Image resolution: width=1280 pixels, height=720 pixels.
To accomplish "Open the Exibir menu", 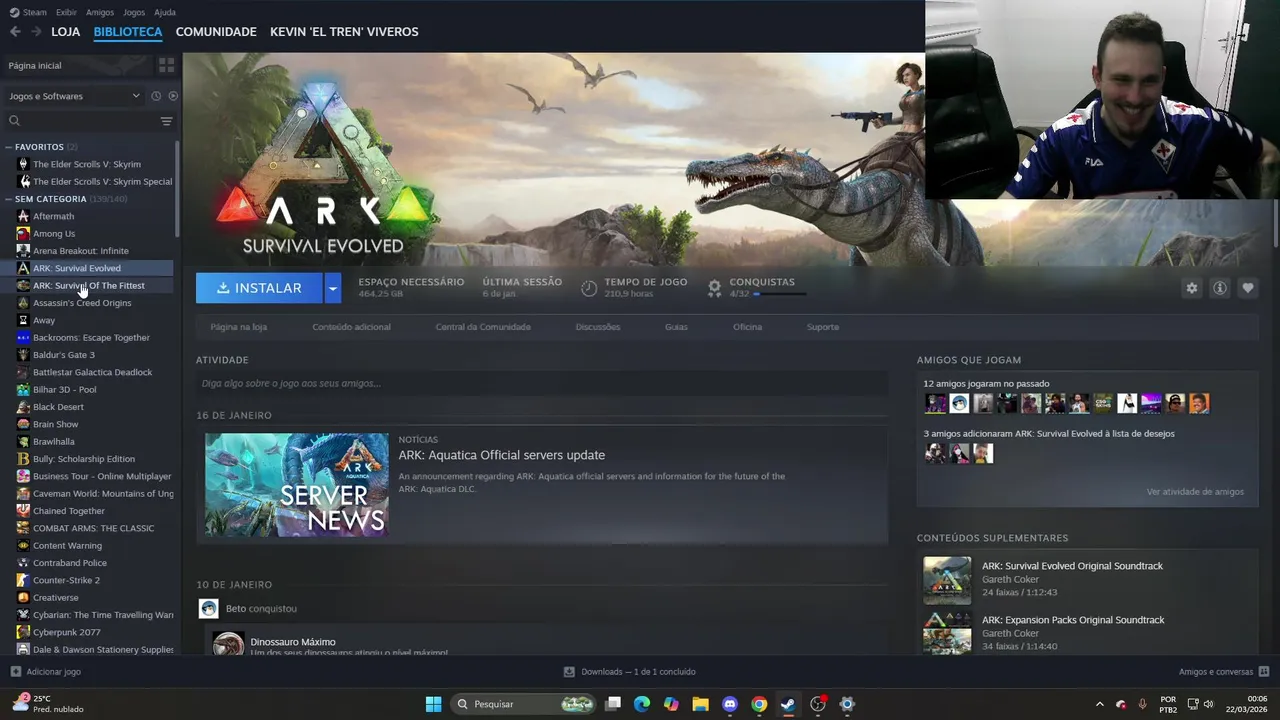I will coord(66,12).
